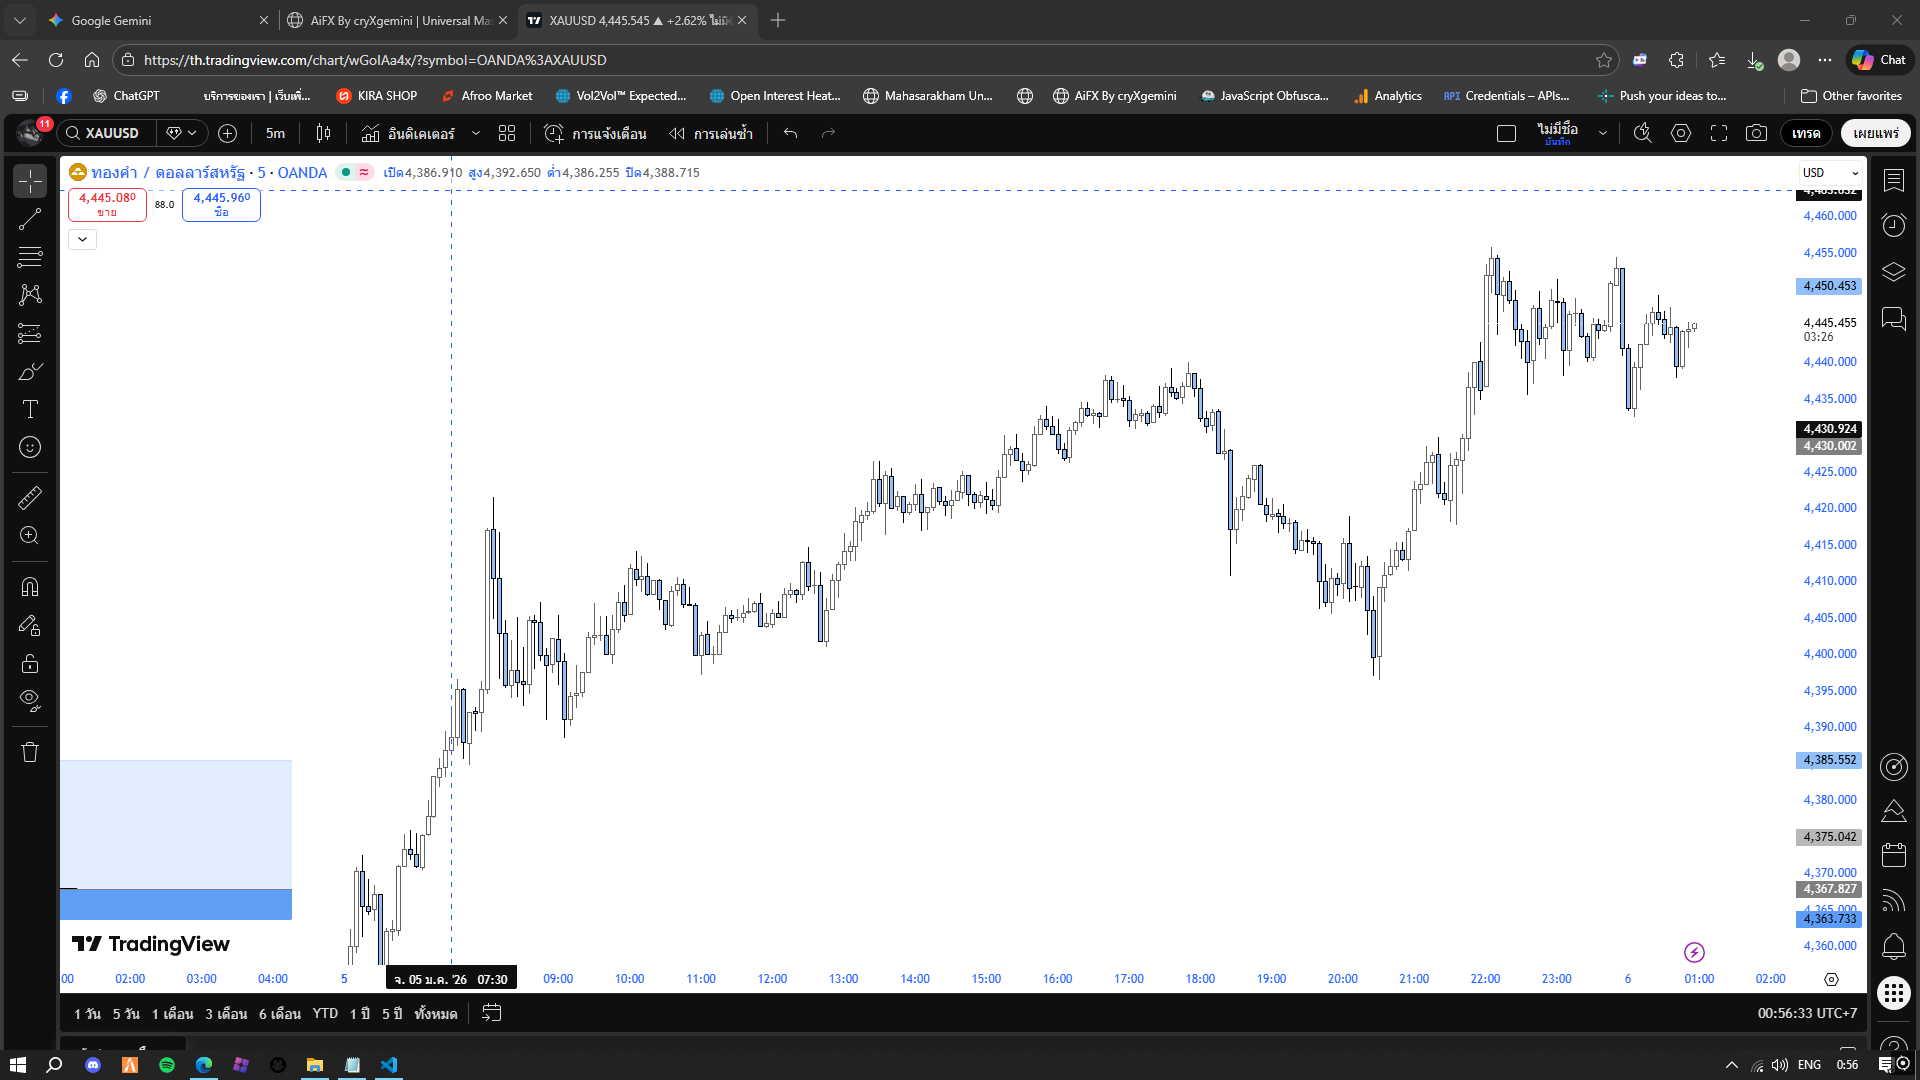Open chart settings gear icon
1920x1080 pixels.
[1681, 133]
